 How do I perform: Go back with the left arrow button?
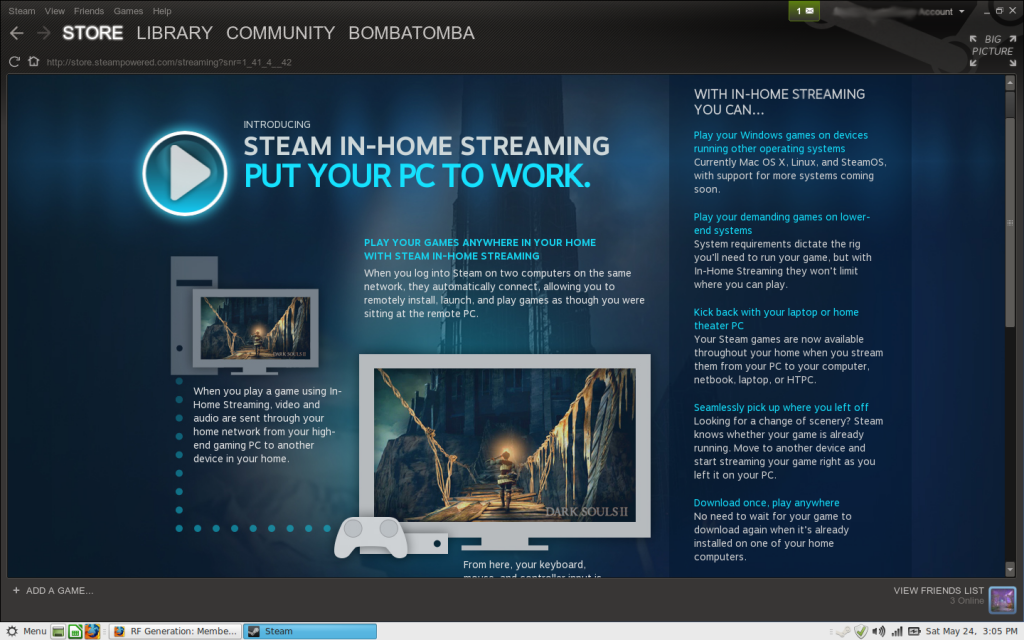[x=17, y=33]
